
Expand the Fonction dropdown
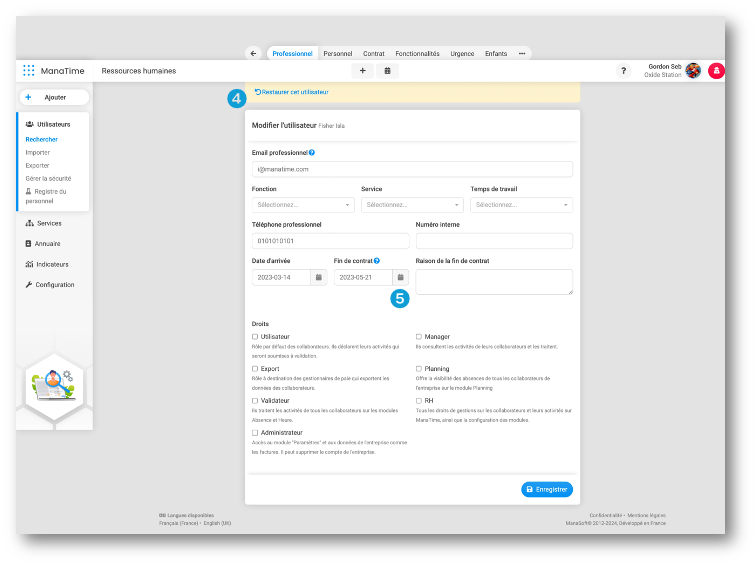[x=303, y=205]
